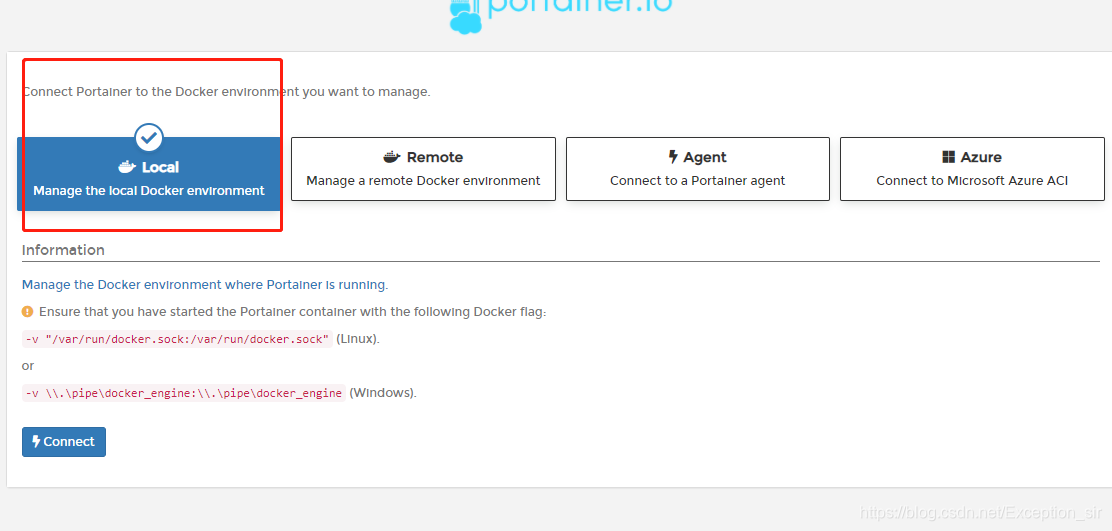
Task: Click the orange warning icon before Ensure
Action: (28, 311)
